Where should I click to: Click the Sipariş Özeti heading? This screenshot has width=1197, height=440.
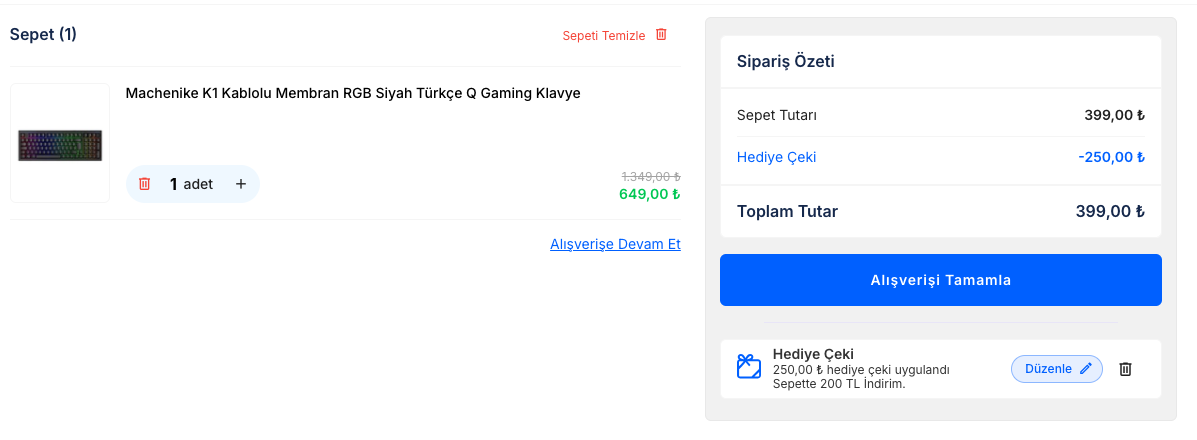pyautogui.click(x=785, y=61)
